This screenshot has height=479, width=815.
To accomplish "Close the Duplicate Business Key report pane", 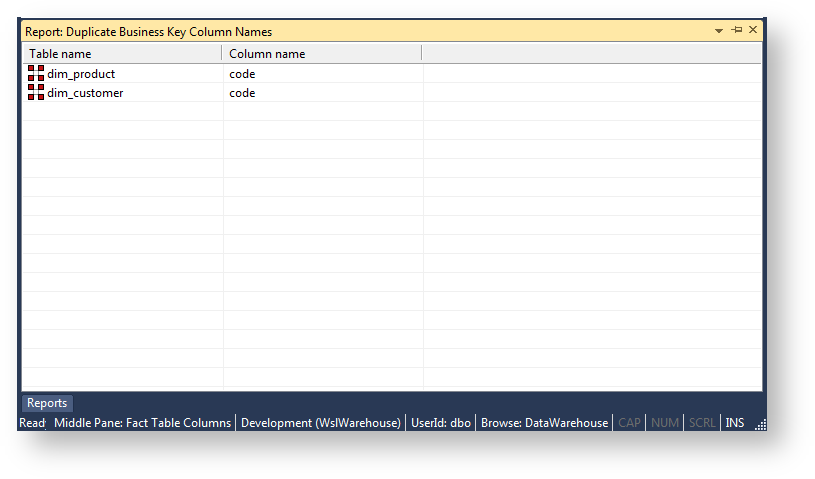I will click(x=753, y=30).
